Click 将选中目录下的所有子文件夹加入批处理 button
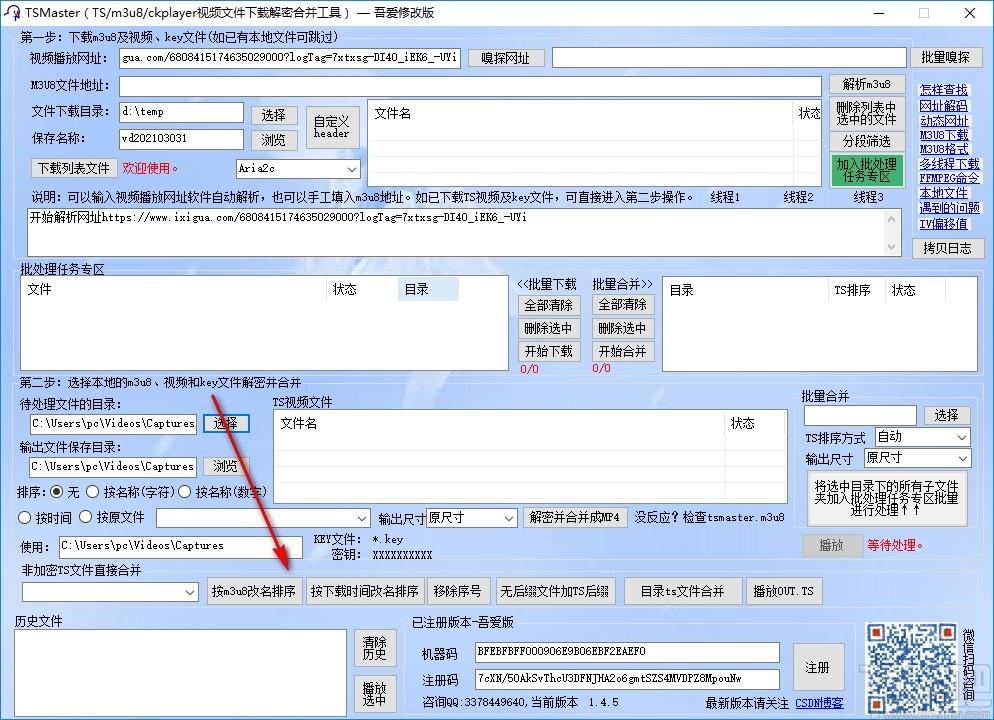Image resolution: width=994 pixels, height=720 pixels. tap(887, 498)
